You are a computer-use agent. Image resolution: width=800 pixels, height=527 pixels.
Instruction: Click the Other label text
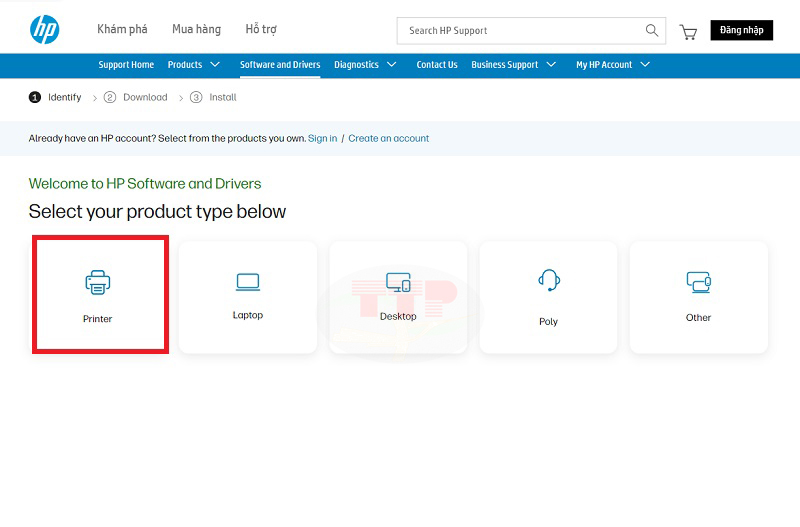click(698, 317)
